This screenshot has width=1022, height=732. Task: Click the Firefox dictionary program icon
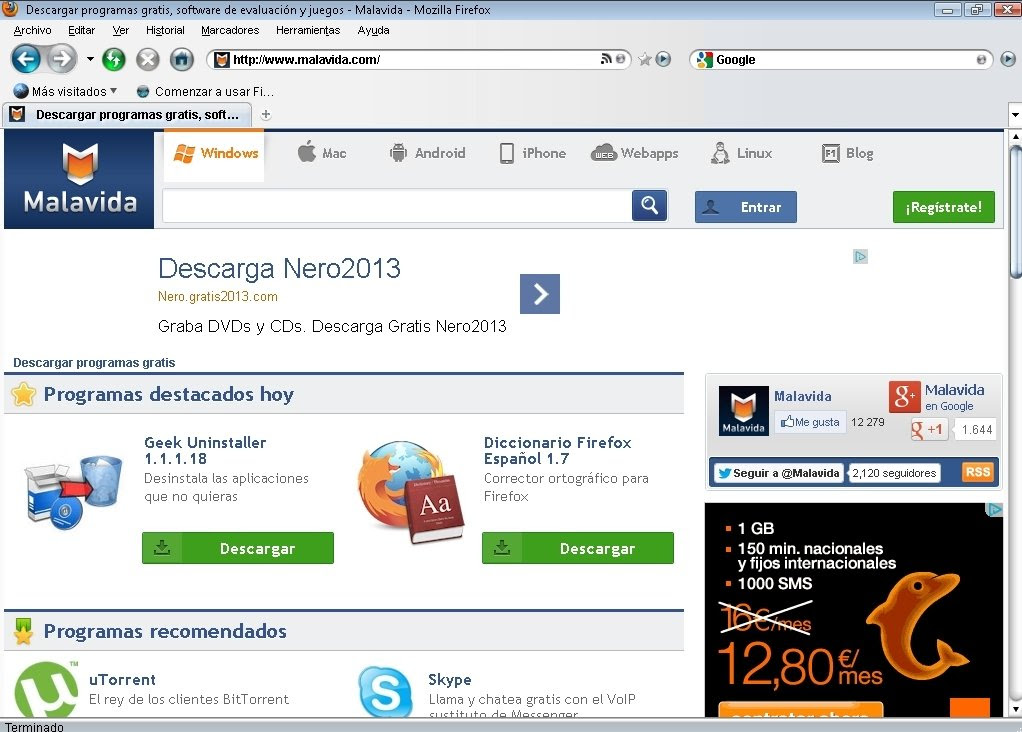tap(411, 492)
